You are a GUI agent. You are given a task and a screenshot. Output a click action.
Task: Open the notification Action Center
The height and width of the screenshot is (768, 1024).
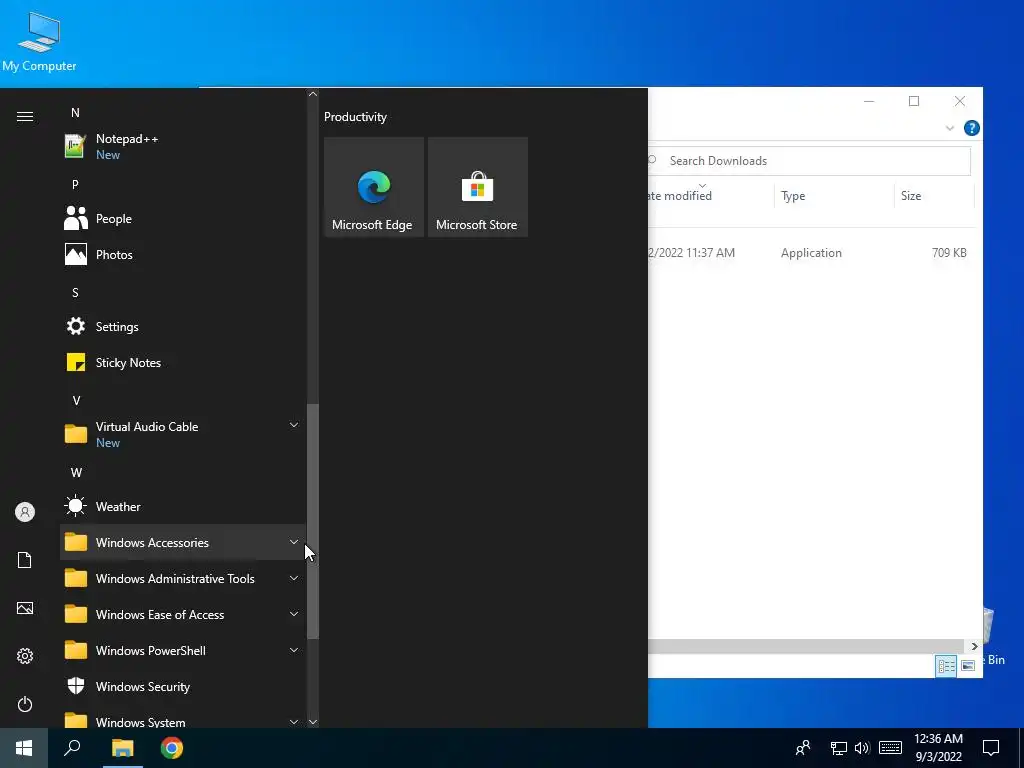point(991,748)
